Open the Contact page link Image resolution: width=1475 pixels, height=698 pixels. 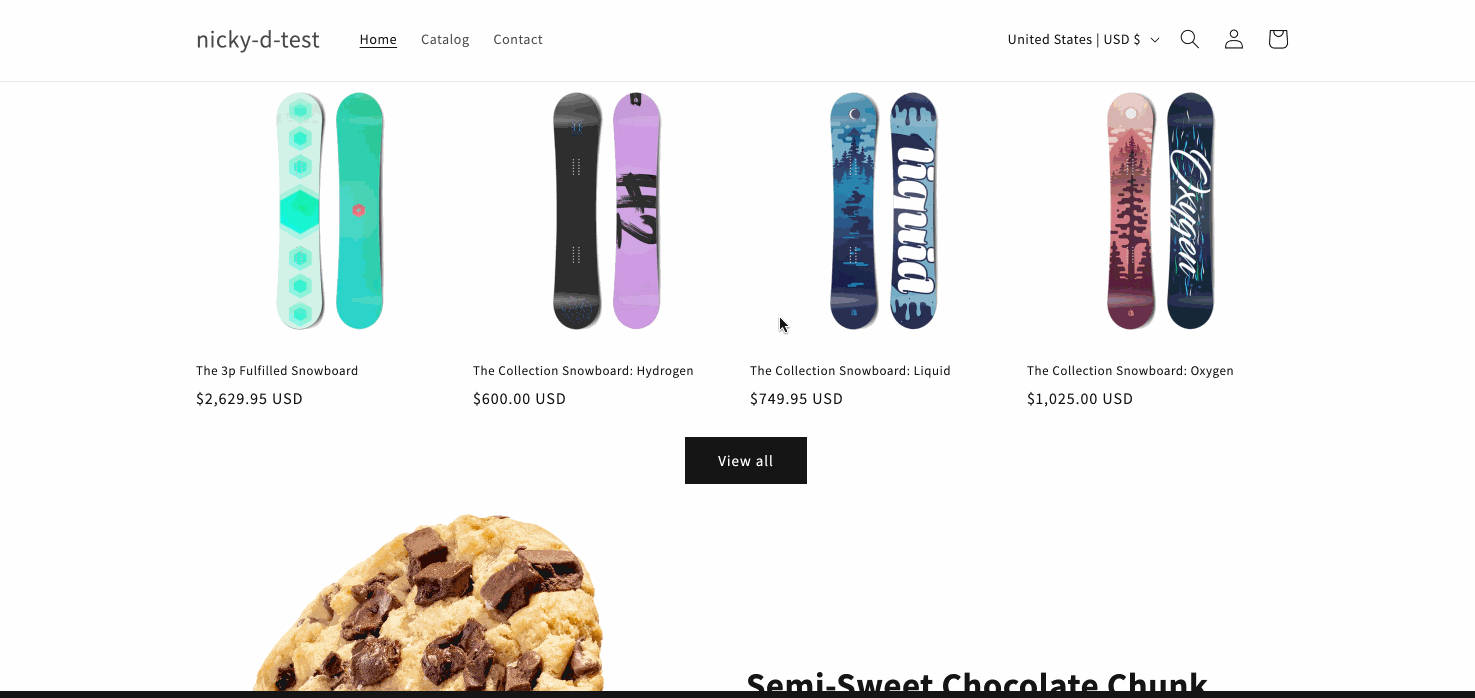(x=518, y=40)
